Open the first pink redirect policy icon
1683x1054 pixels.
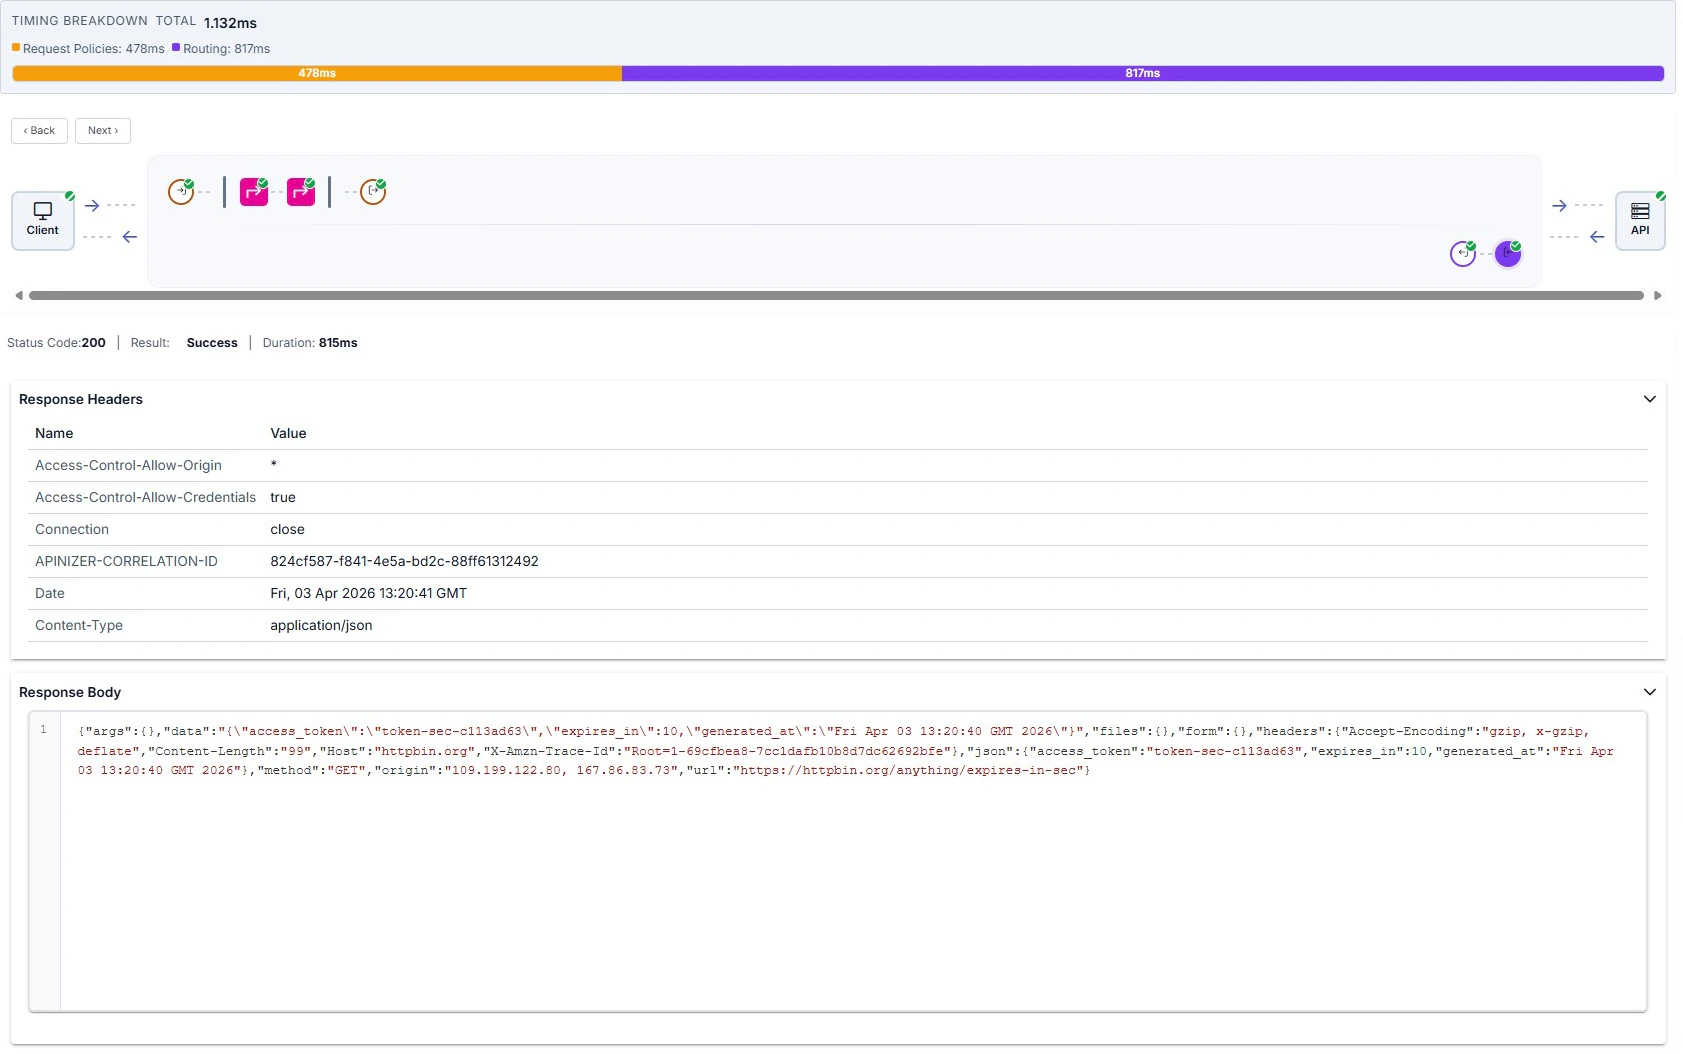[253, 191]
